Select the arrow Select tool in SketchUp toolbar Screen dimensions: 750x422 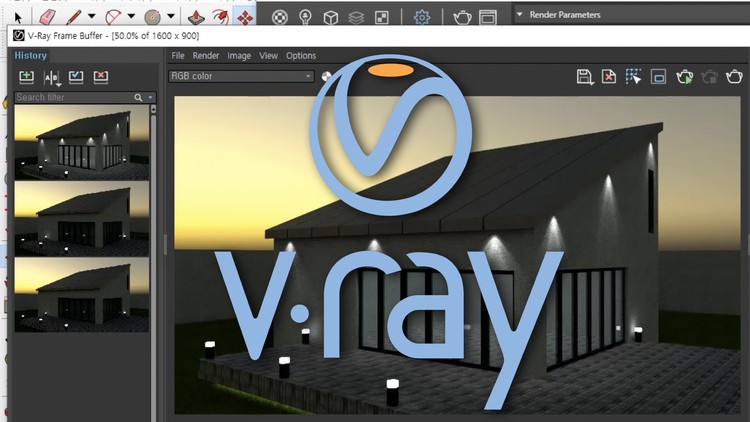tap(18, 18)
